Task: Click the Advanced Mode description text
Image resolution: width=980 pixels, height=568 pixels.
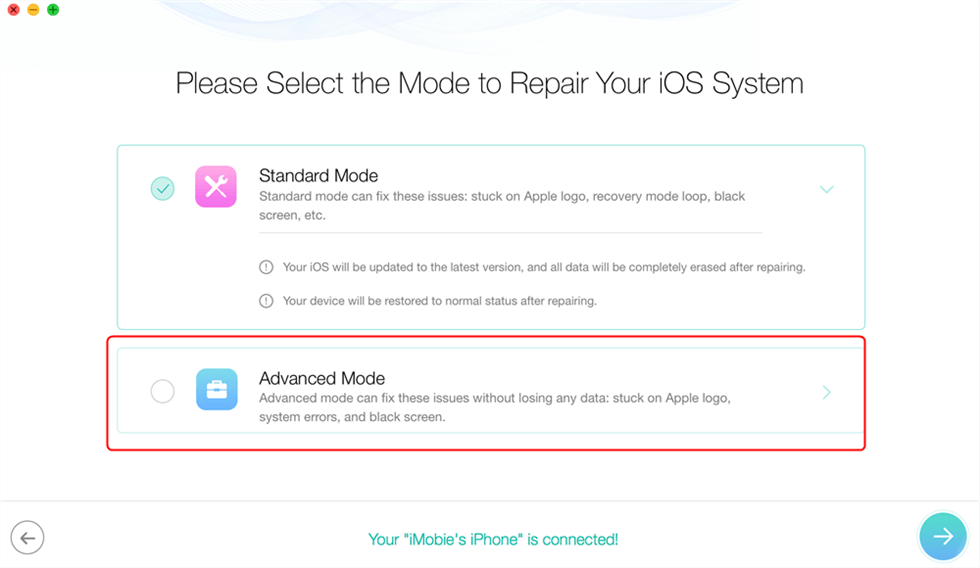Action: [x=495, y=407]
